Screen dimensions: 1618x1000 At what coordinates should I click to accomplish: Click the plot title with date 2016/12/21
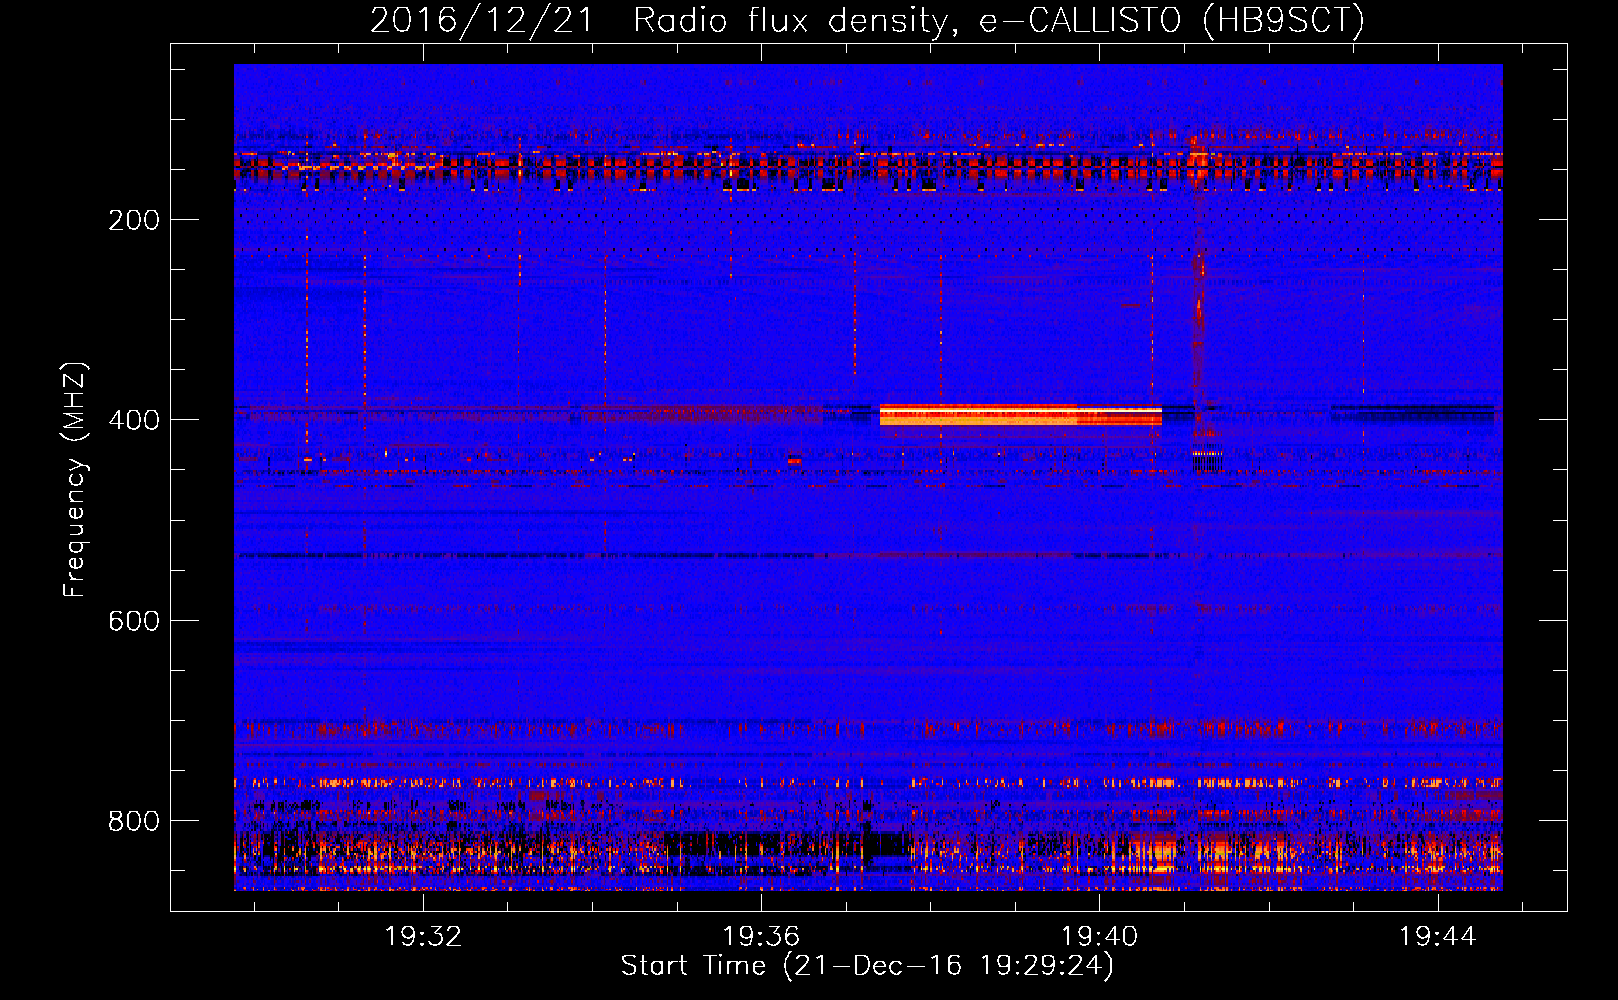point(867,20)
